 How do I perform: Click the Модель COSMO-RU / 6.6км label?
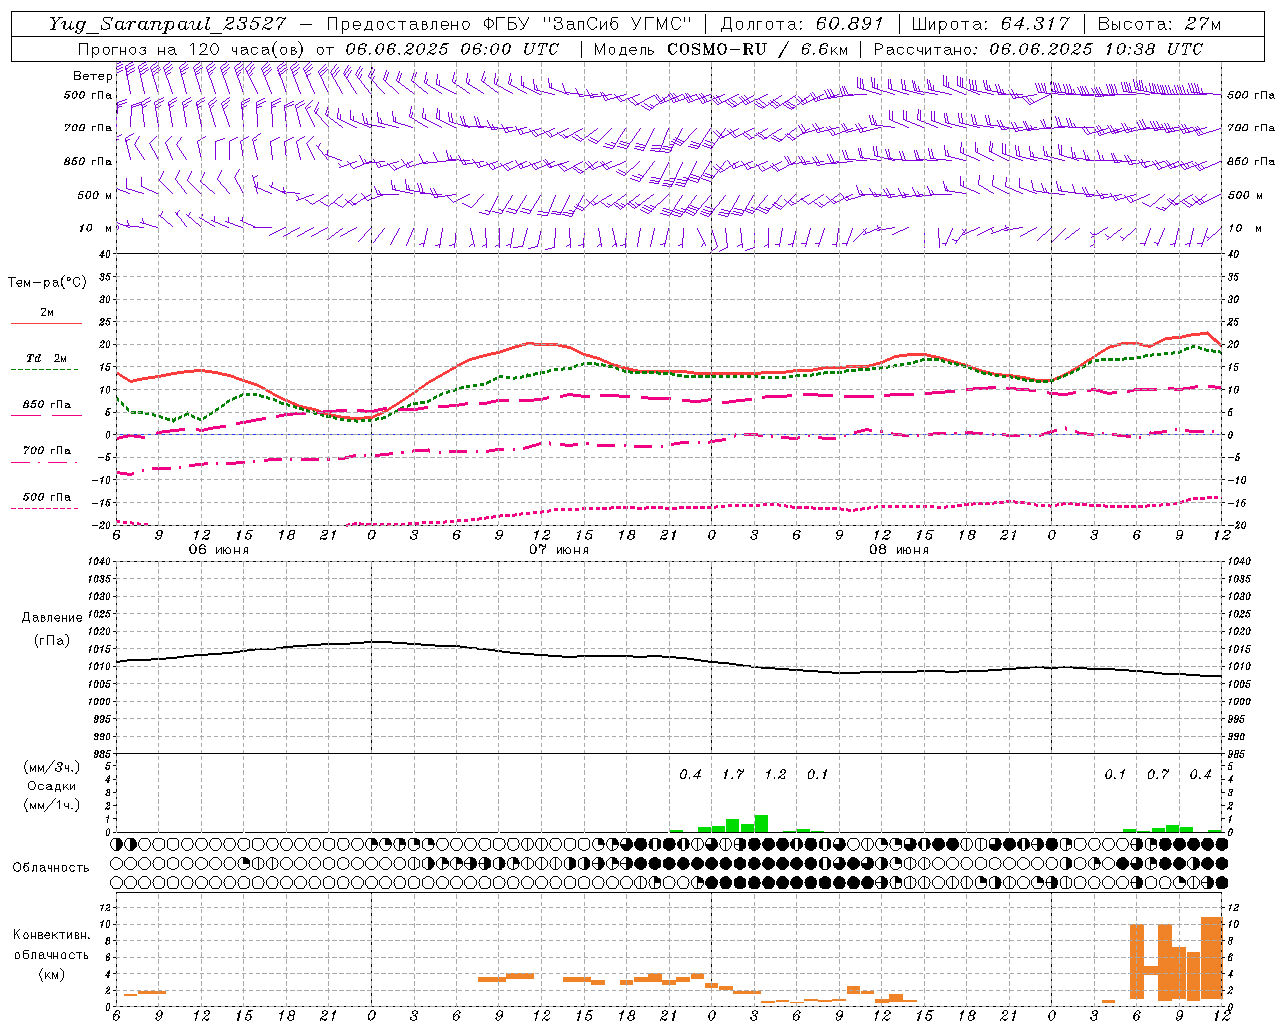(x=721, y=49)
